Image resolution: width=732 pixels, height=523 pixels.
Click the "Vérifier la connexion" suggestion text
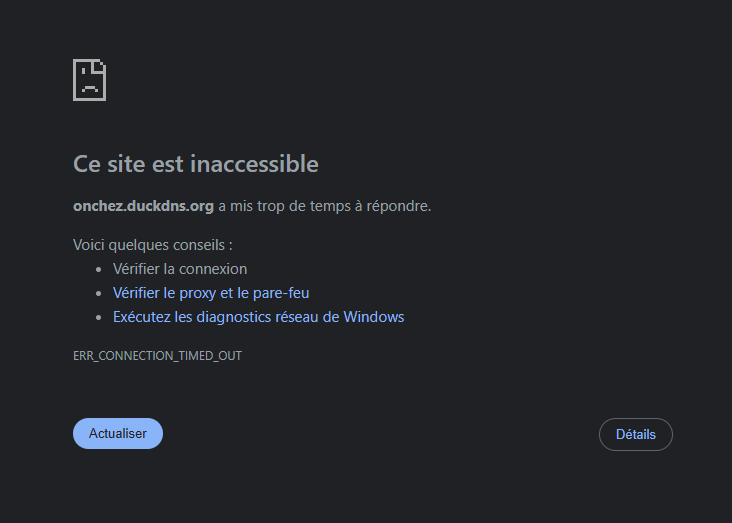click(x=180, y=269)
